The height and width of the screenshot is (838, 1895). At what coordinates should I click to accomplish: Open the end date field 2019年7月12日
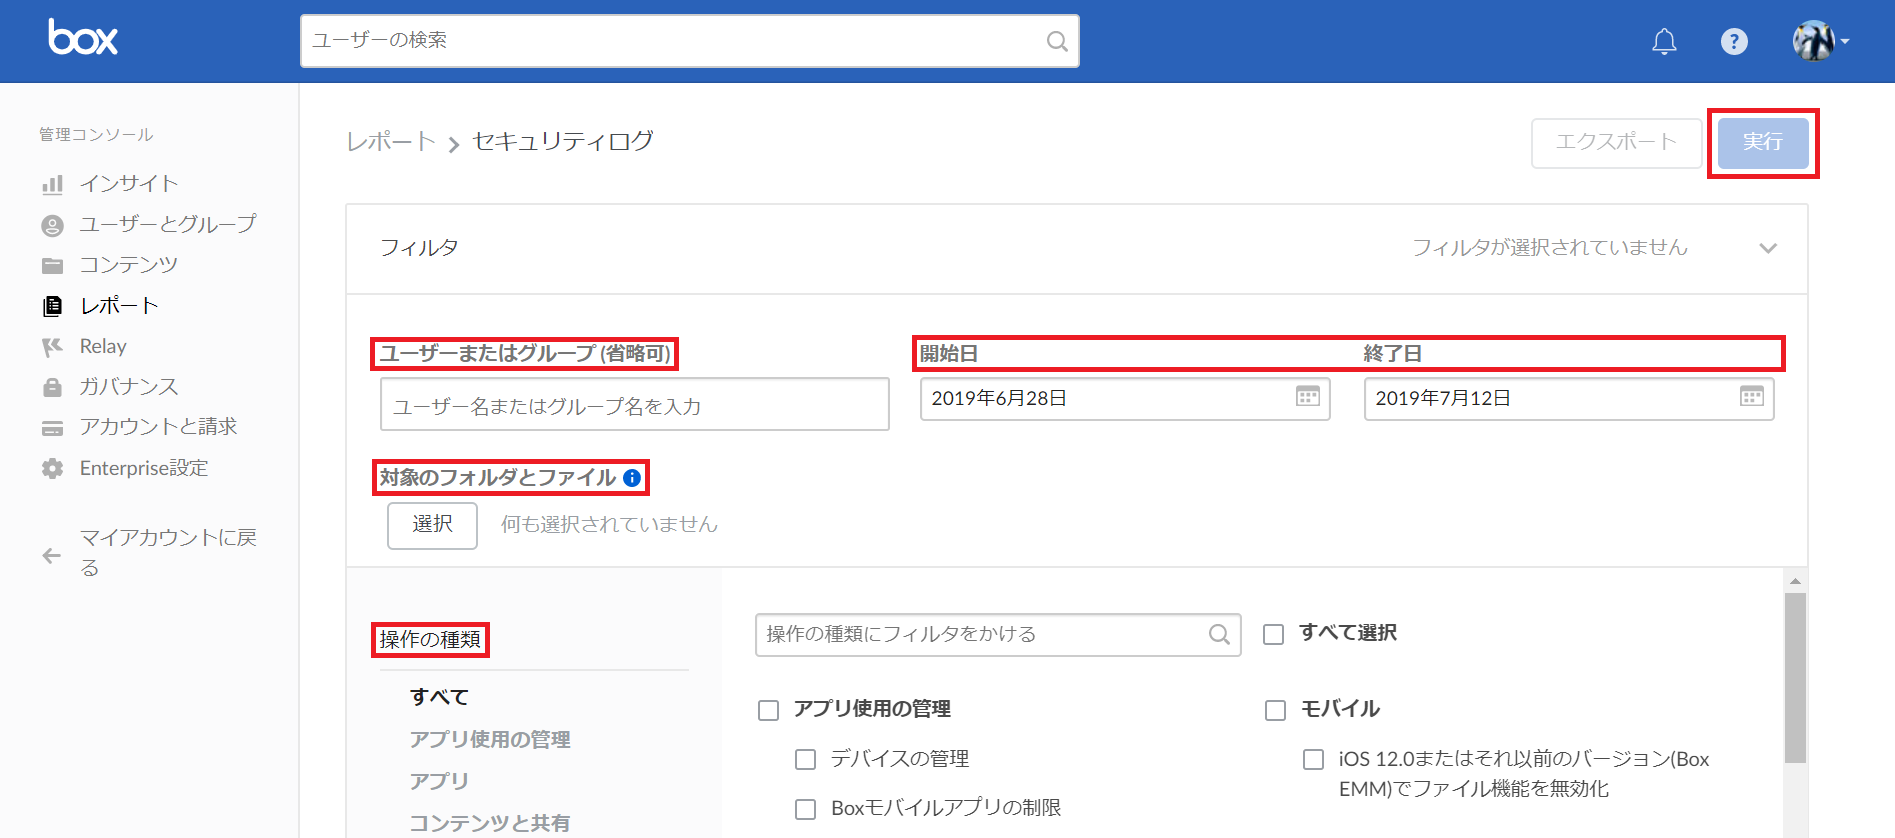point(1569,398)
